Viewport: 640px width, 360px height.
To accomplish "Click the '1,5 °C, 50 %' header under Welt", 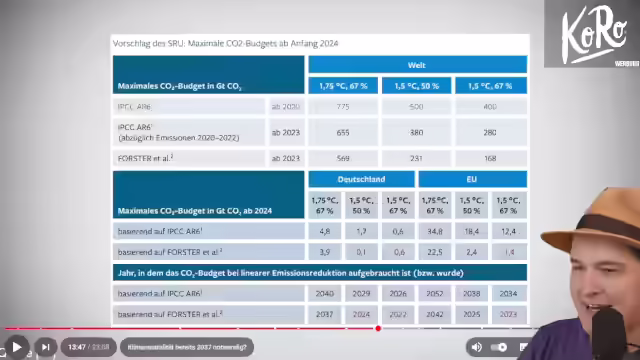I will [416, 86].
